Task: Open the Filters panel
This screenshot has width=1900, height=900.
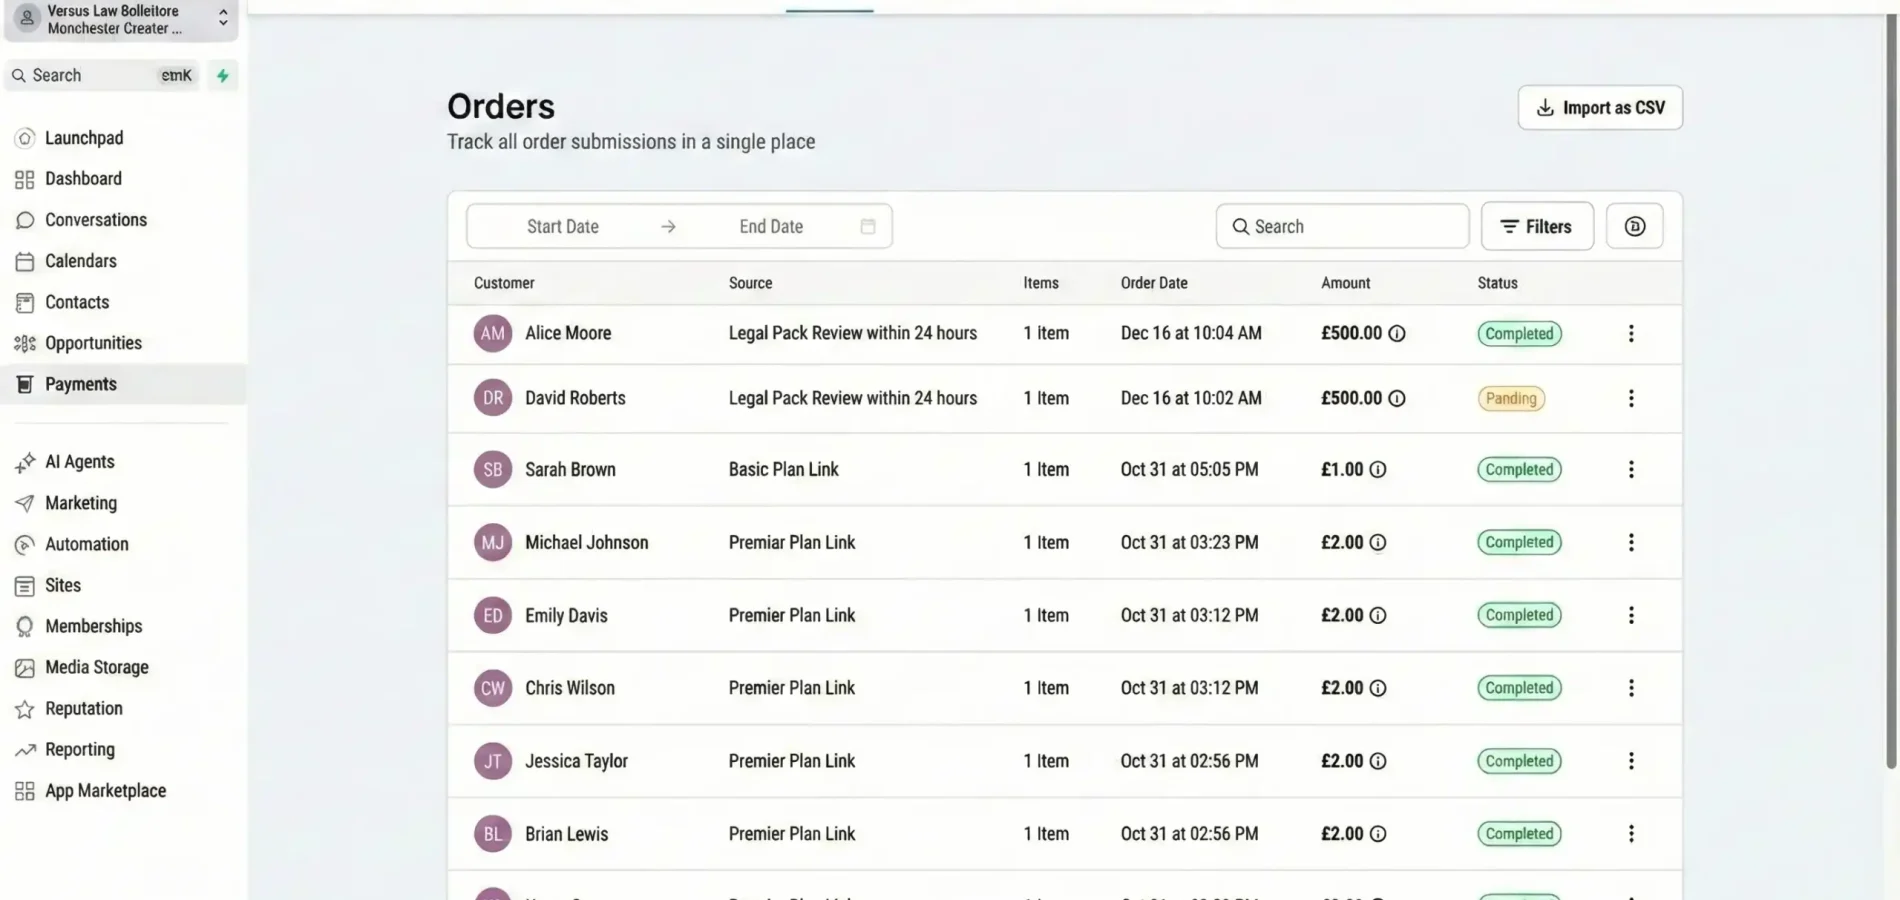Action: pyautogui.click(x=1537, y=226)
